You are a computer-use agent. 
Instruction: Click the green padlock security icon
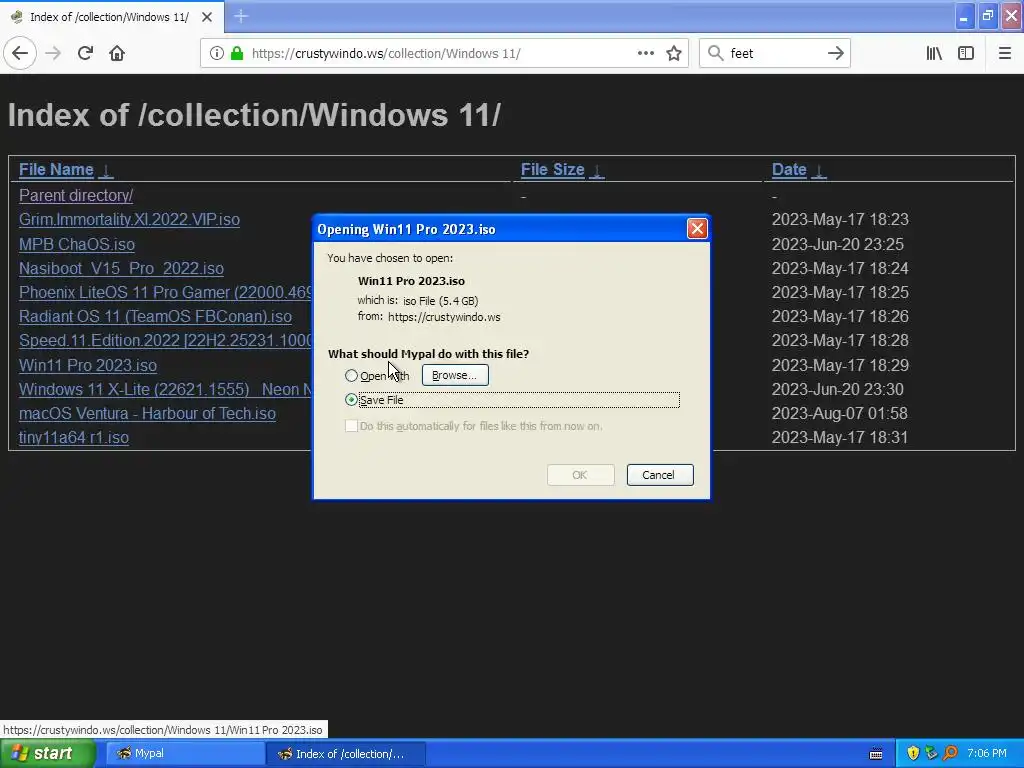pos(237,54)
